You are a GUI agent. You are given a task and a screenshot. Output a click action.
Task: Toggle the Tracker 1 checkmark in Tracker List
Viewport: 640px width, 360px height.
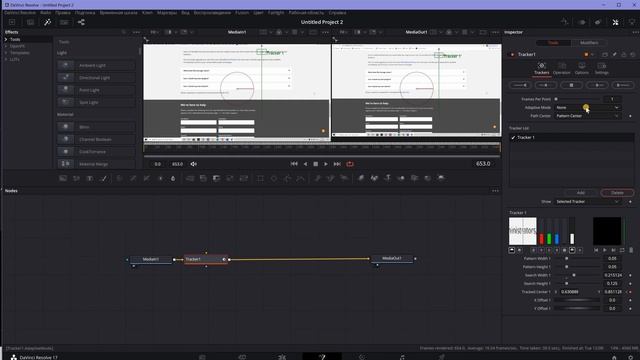(x=513, y=138)
